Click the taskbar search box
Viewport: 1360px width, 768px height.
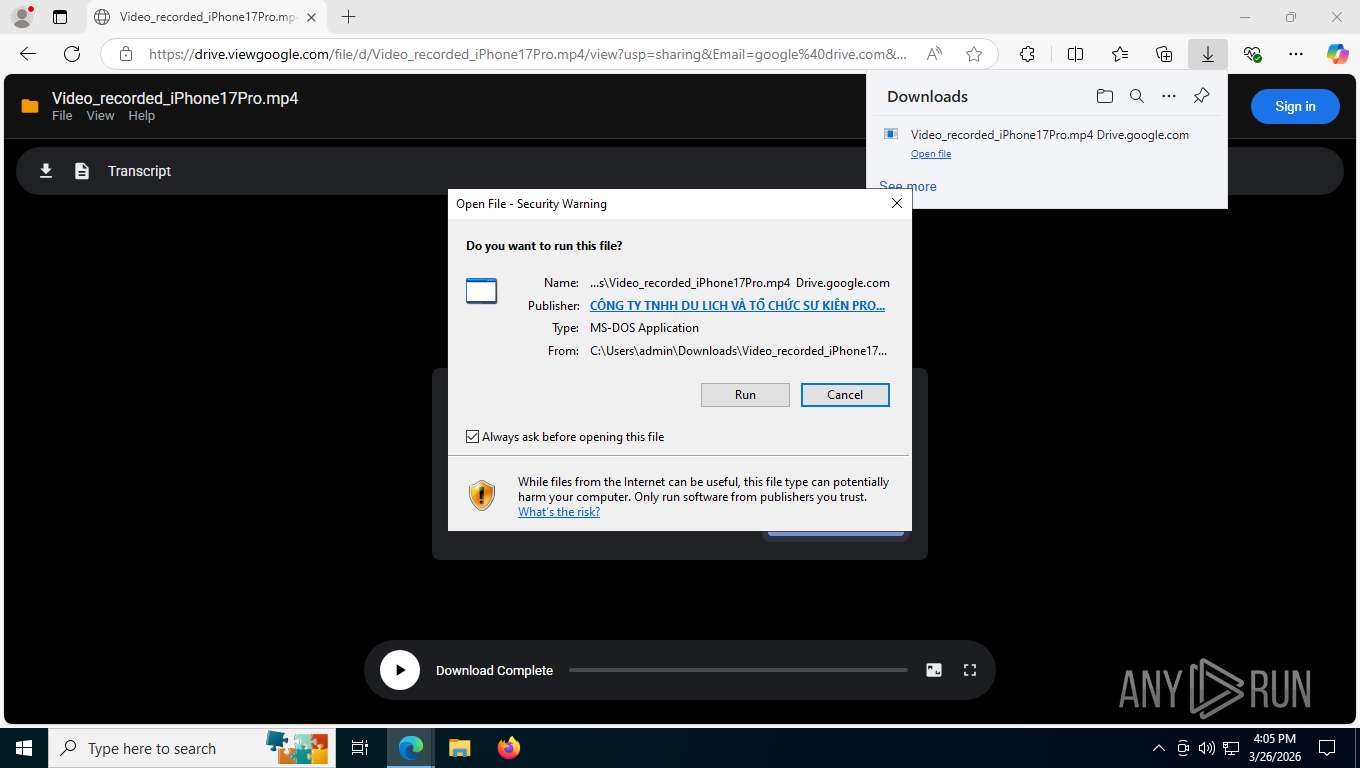point(190,748)
